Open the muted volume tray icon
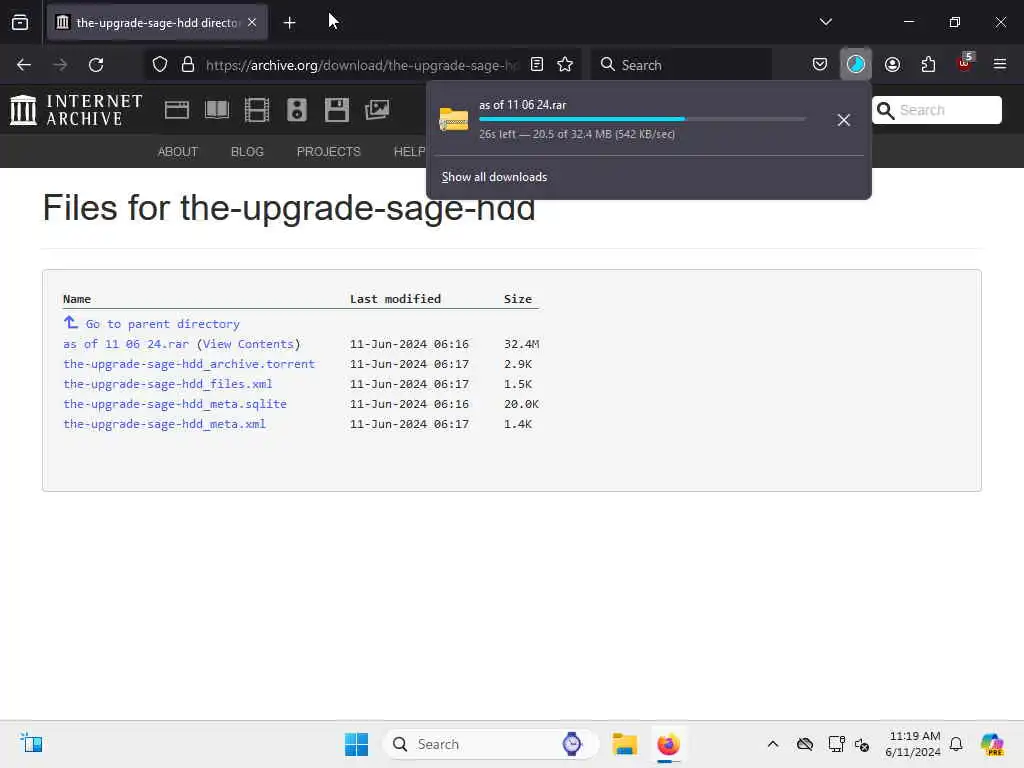The height and width of the screenshot is (768, 1024). [x=862, y=744]
